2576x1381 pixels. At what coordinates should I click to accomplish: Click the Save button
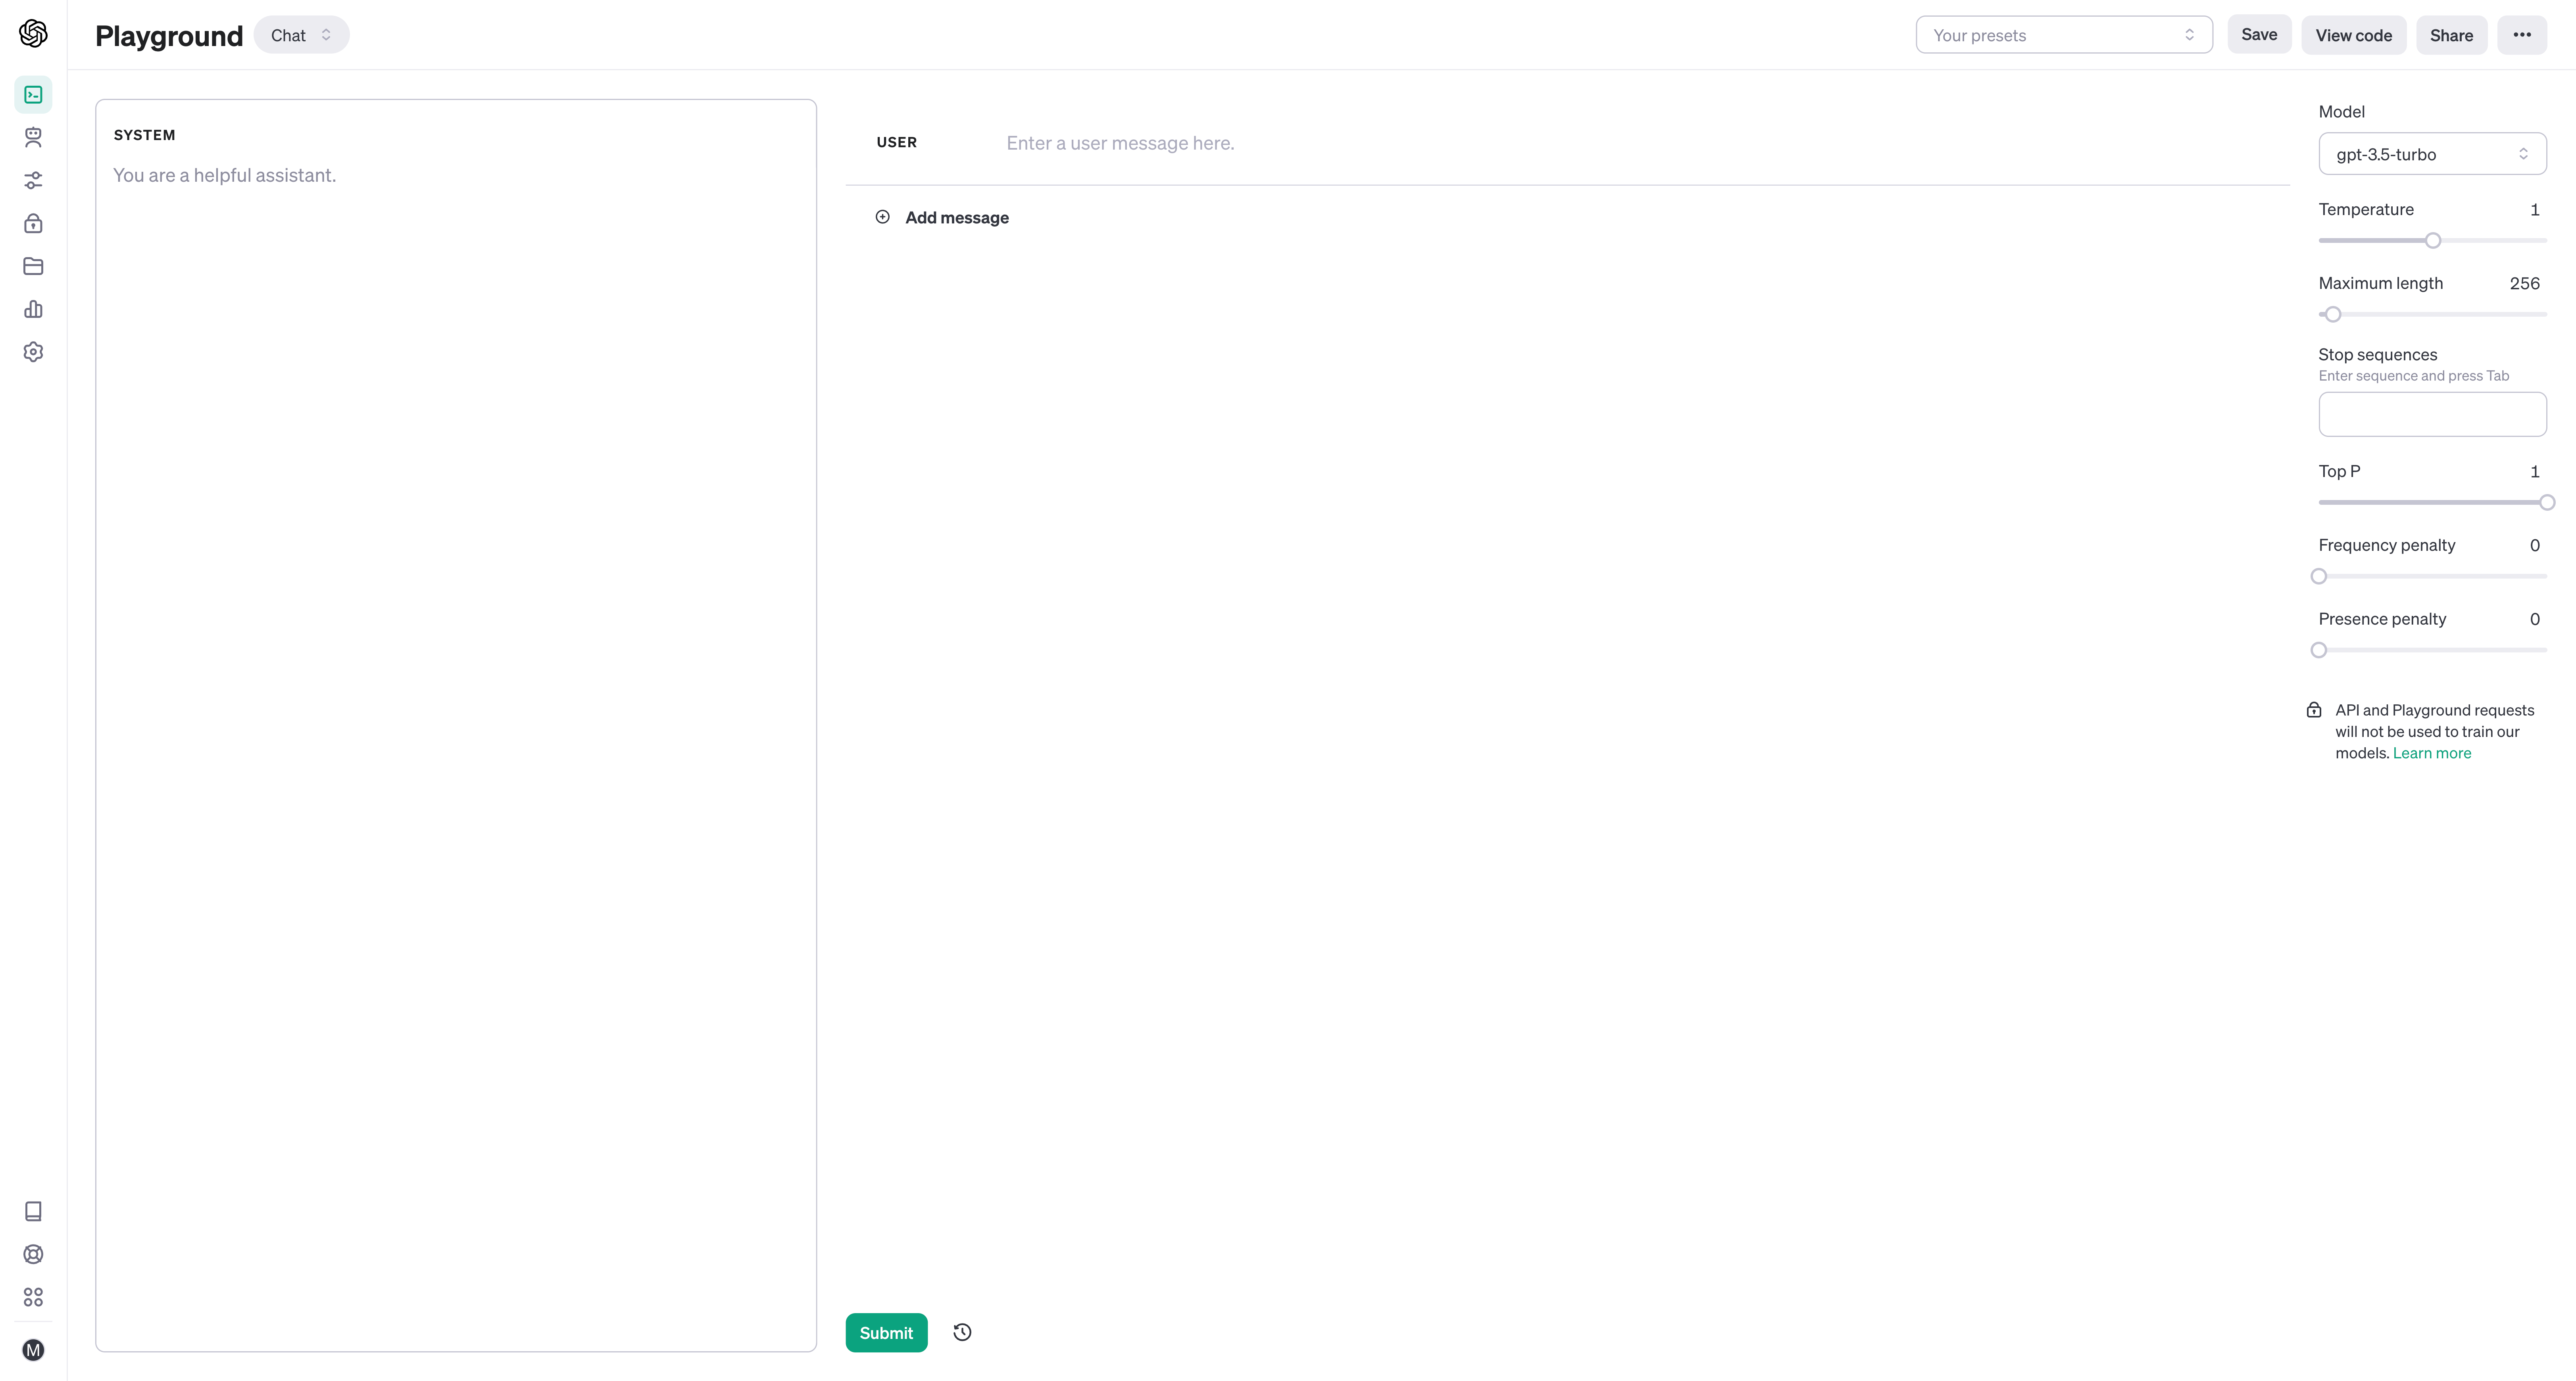(2259, 35)
